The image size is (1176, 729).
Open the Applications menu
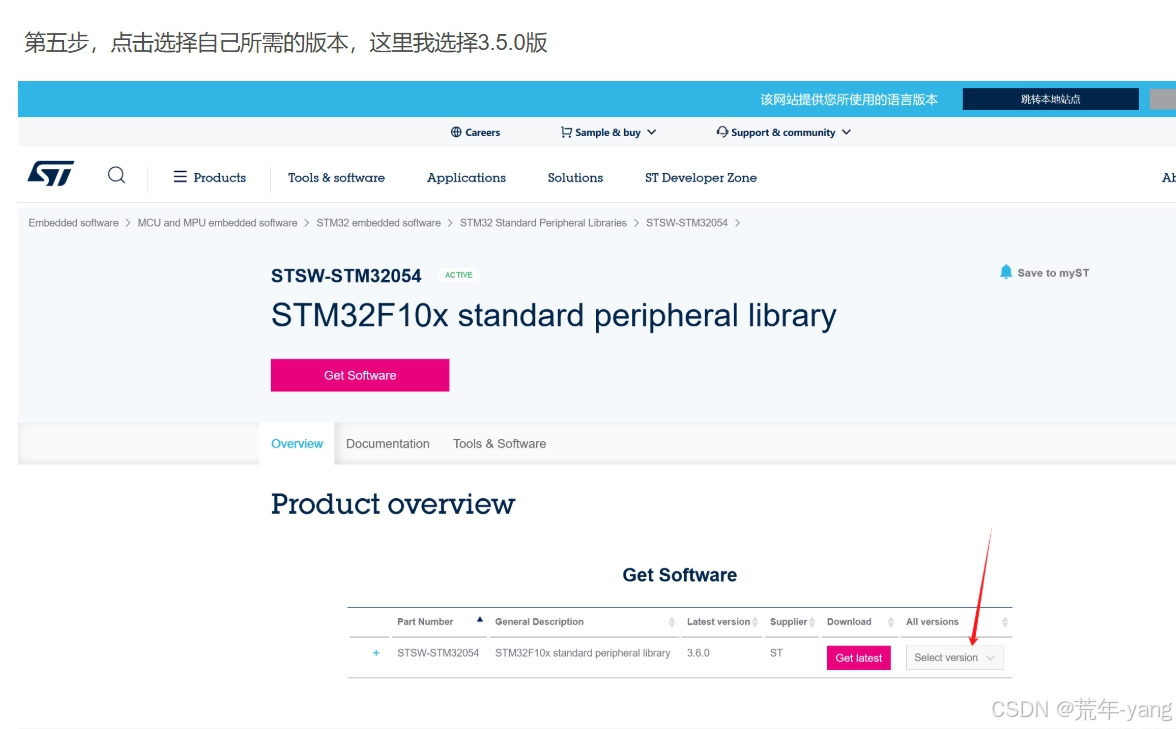[466, 178]
